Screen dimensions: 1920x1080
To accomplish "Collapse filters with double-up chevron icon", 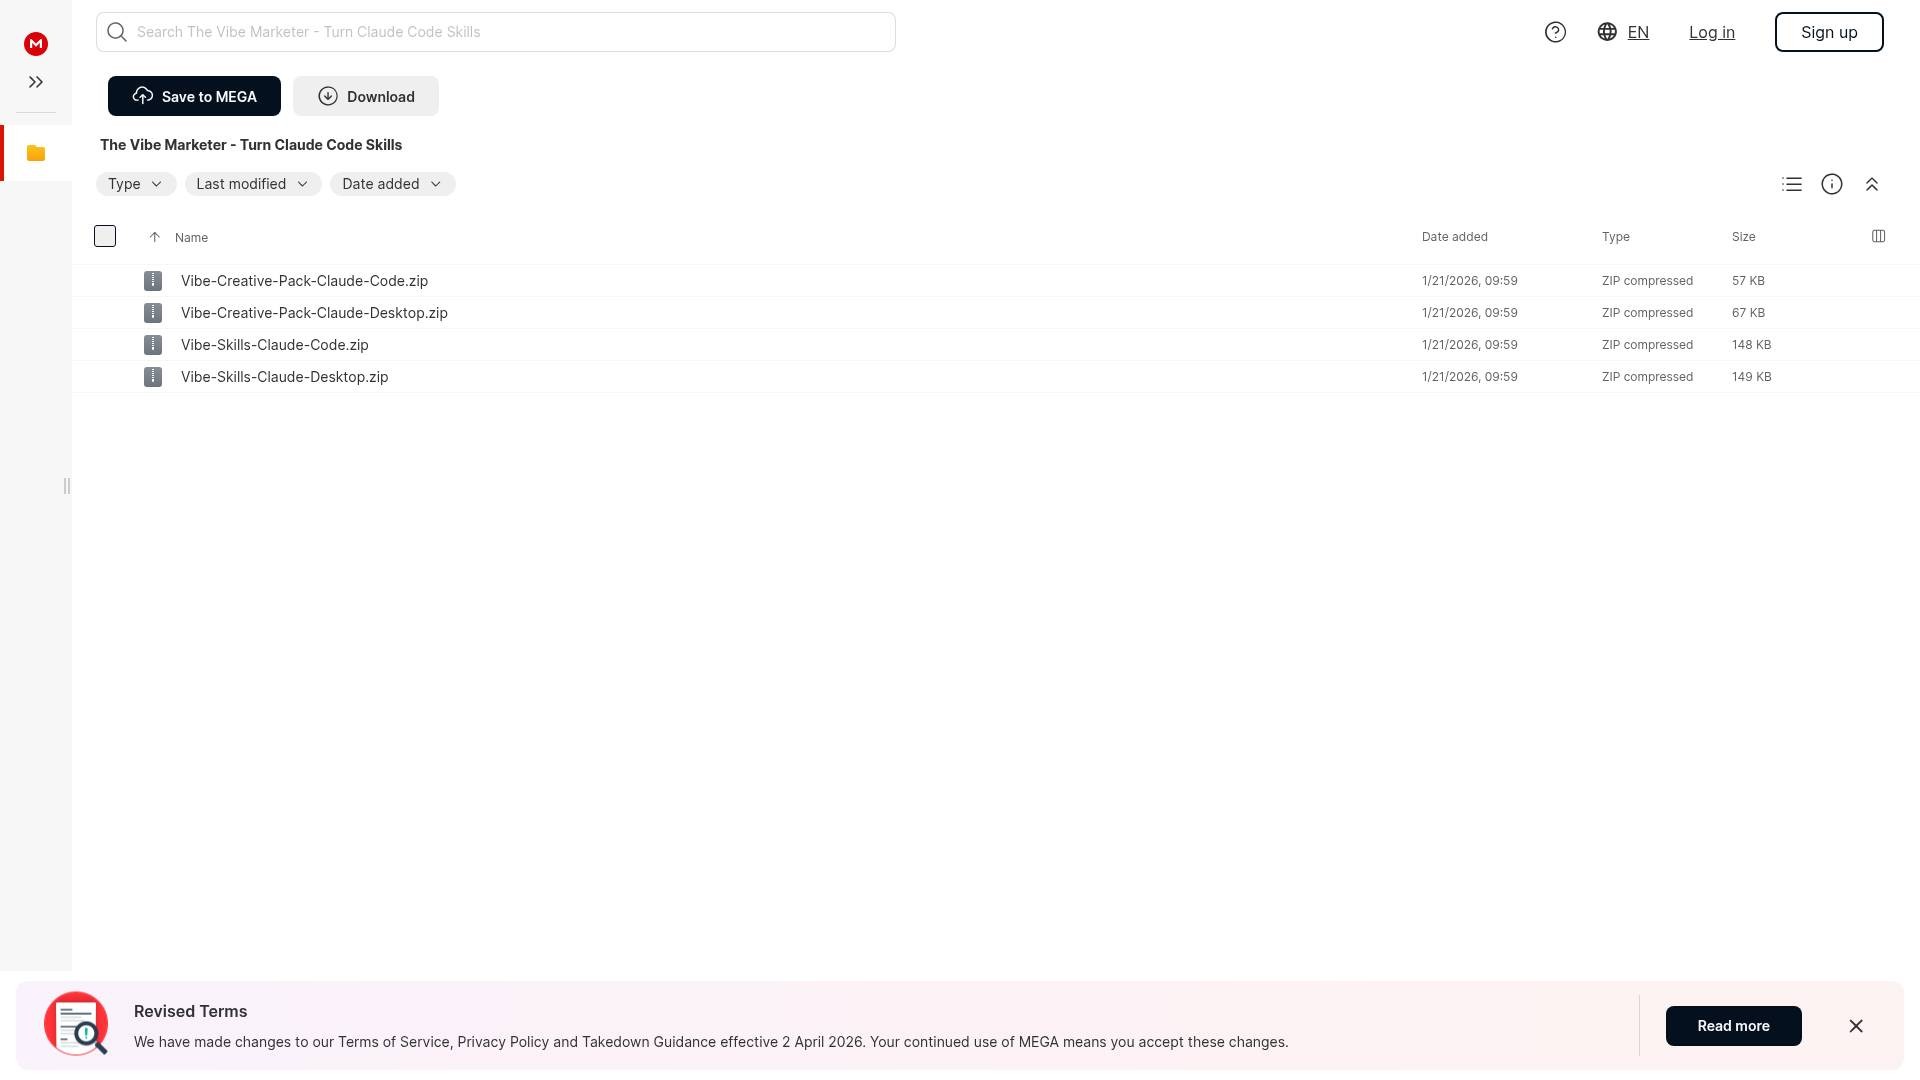I will point(1872,184).
